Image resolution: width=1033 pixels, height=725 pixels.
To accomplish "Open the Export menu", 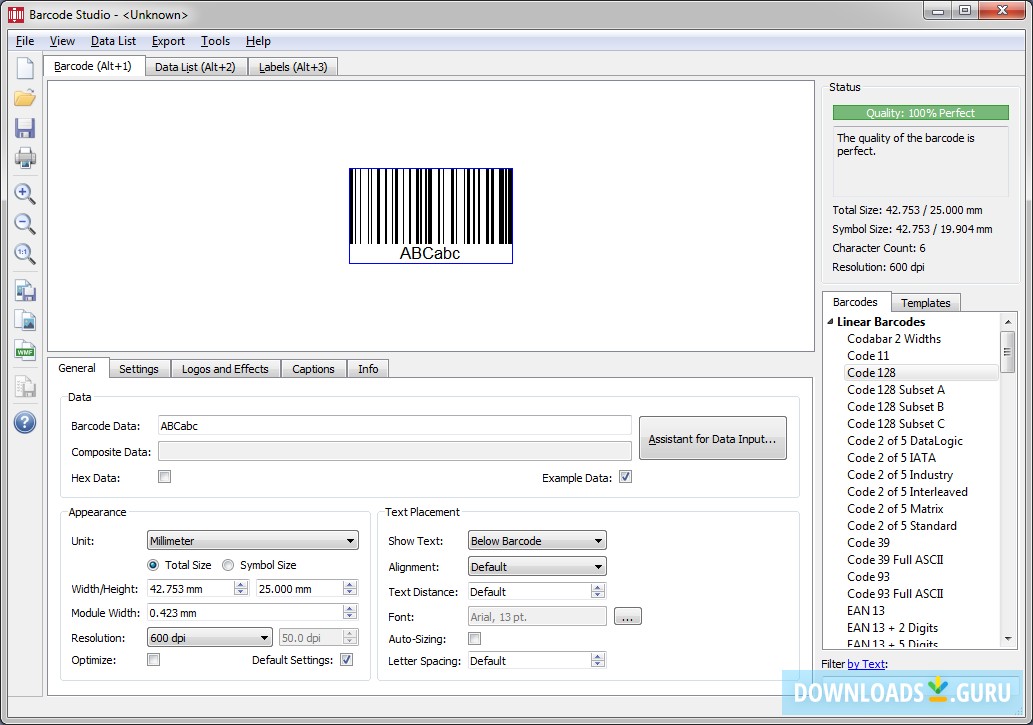I will pos(168,41).
